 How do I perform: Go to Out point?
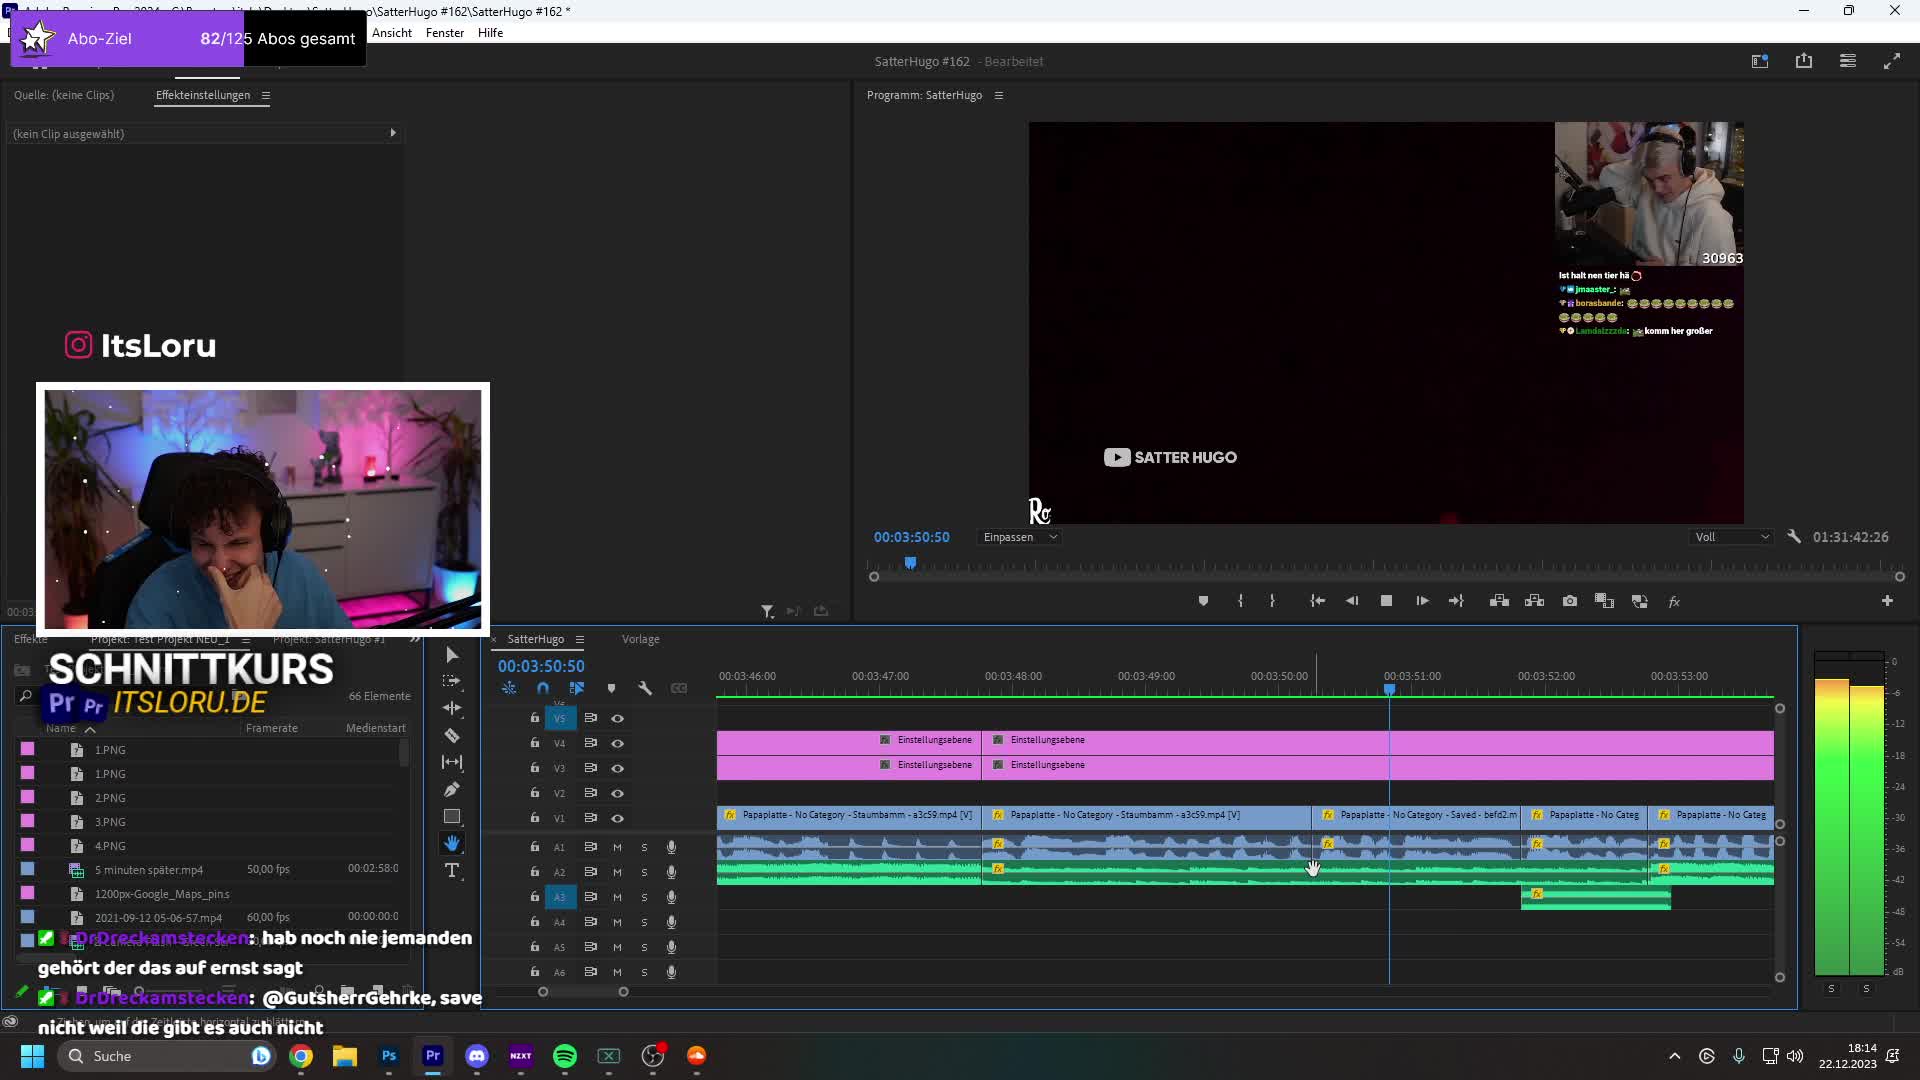click(1456, 601)
